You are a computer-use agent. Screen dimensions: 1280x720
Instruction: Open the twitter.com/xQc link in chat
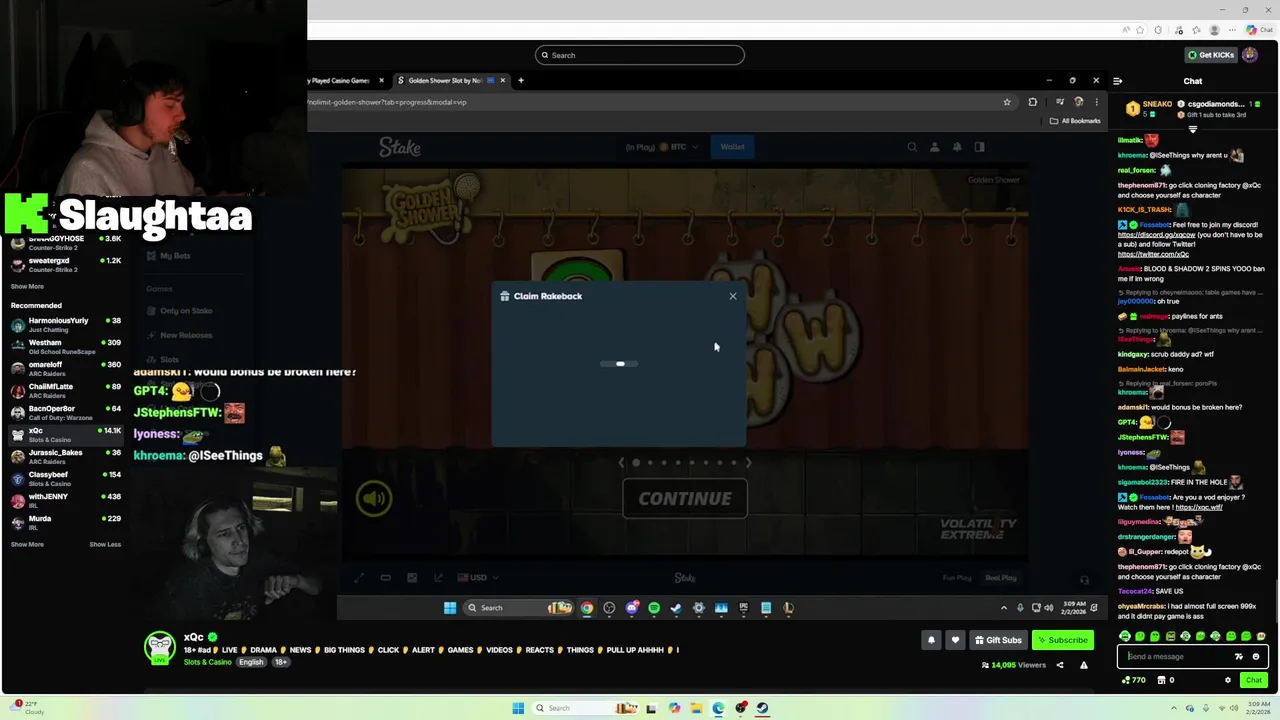(1153, 254)
